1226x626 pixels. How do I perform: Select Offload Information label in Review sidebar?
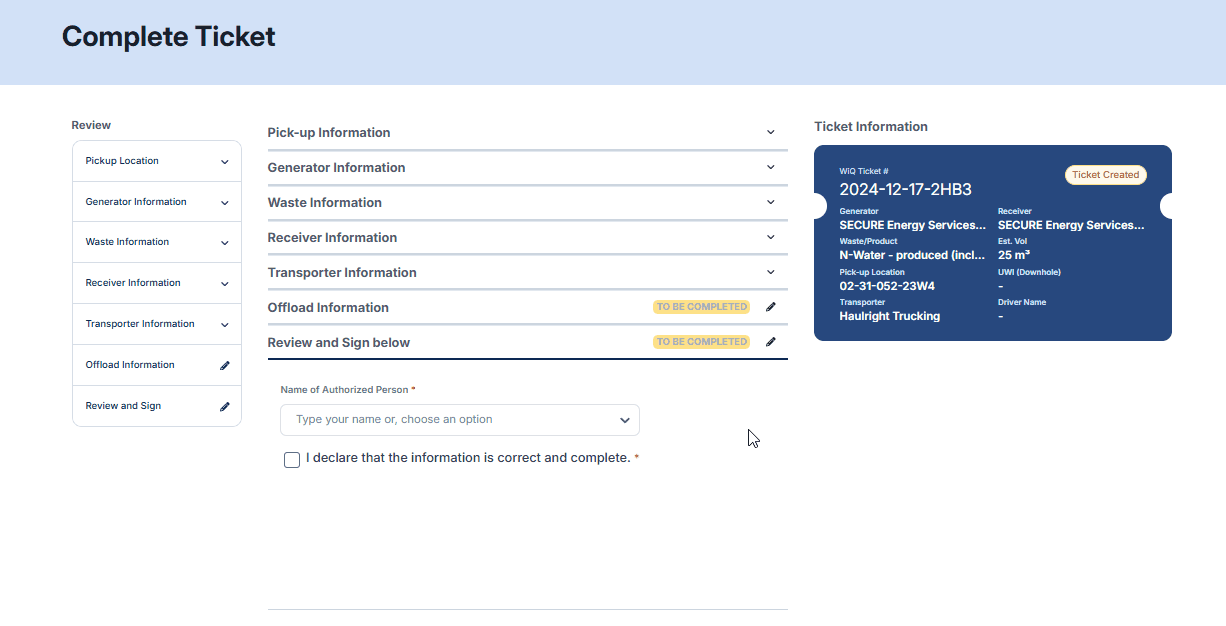click(130, 365)
